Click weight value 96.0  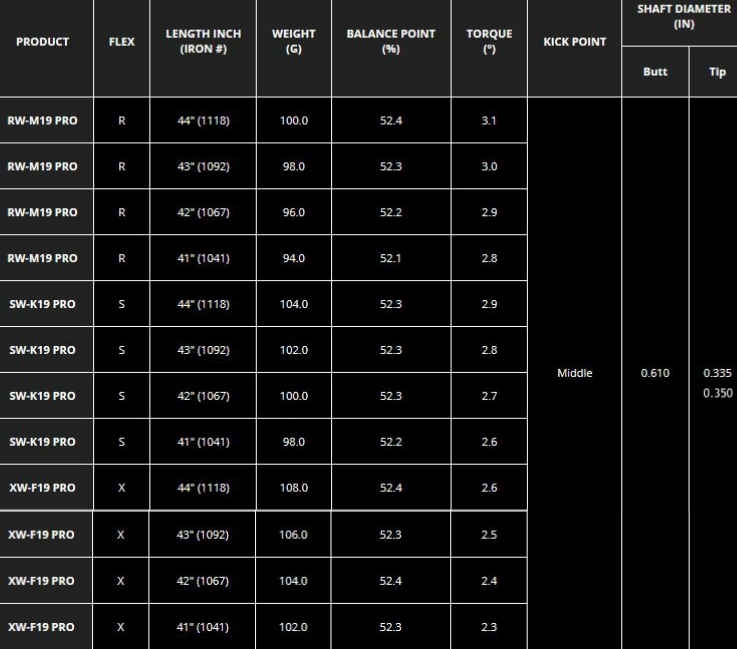294,212
